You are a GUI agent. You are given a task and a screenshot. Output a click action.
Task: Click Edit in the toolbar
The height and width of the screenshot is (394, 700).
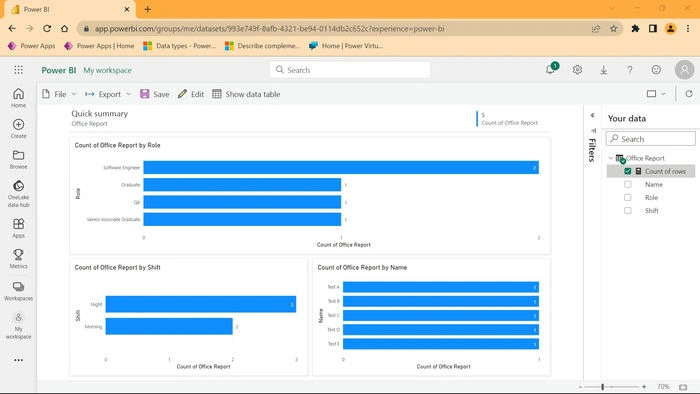[191, 94]
